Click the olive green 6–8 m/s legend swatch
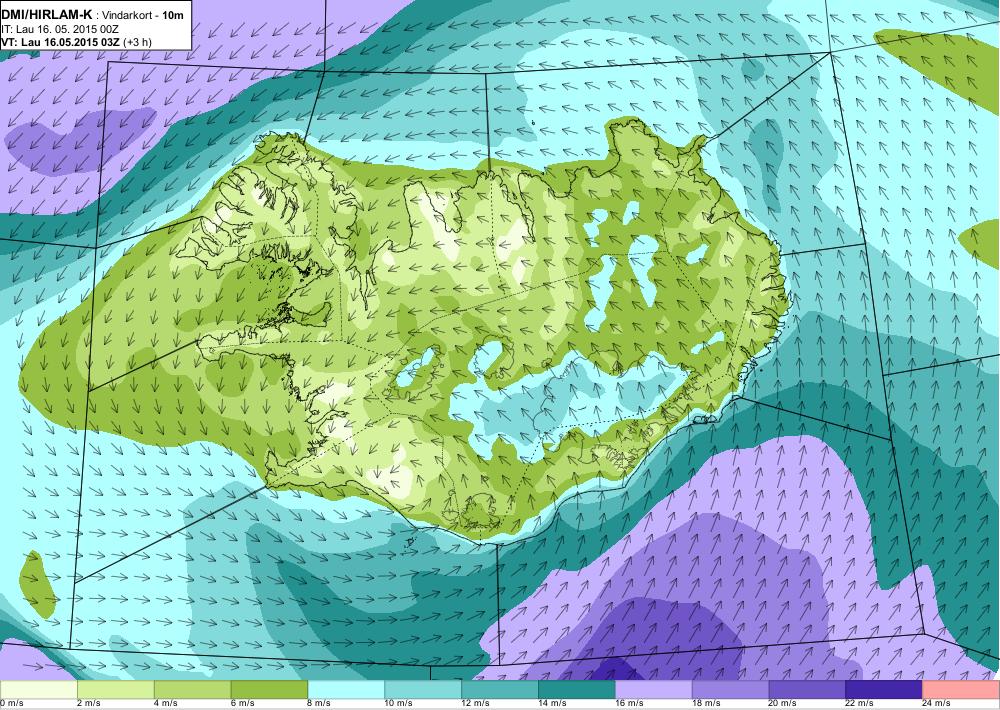The width and height of the screenshot is (1000, 710). click(x=269, y=690)
